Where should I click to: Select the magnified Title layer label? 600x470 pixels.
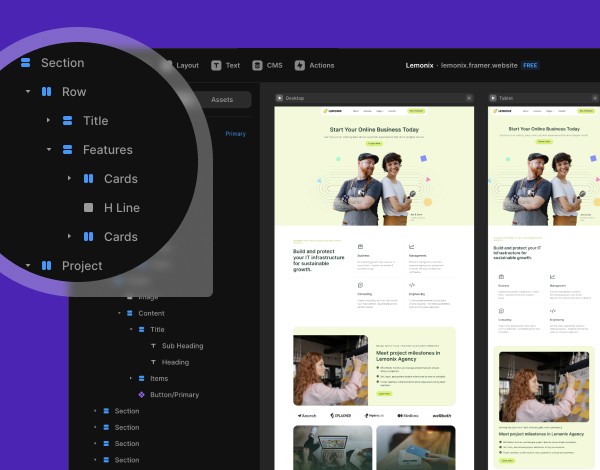pyautogui.click(x=96, y=121)
